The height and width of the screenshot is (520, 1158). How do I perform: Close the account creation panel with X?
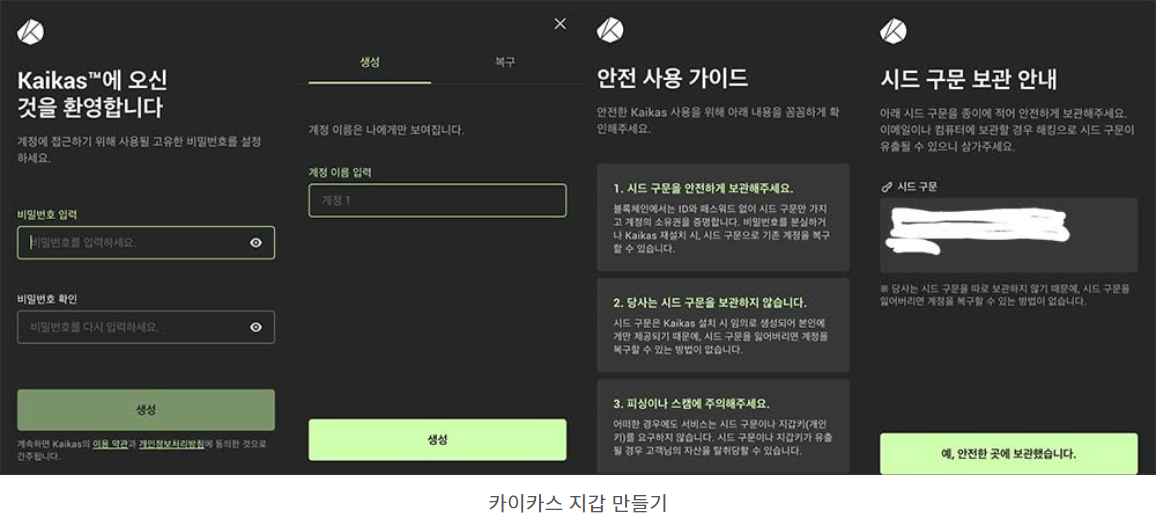[561, 24]
